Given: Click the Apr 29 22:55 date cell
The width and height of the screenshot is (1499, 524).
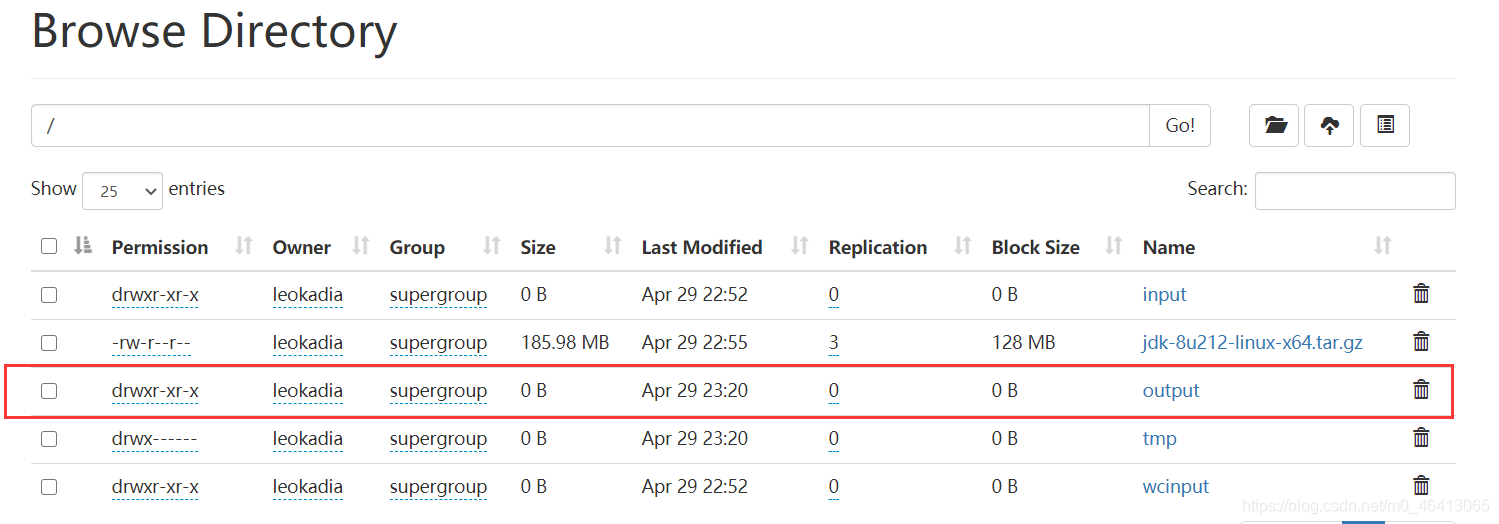Looking at the screenshot, I should pyautogui.click(x=695, y=342).
